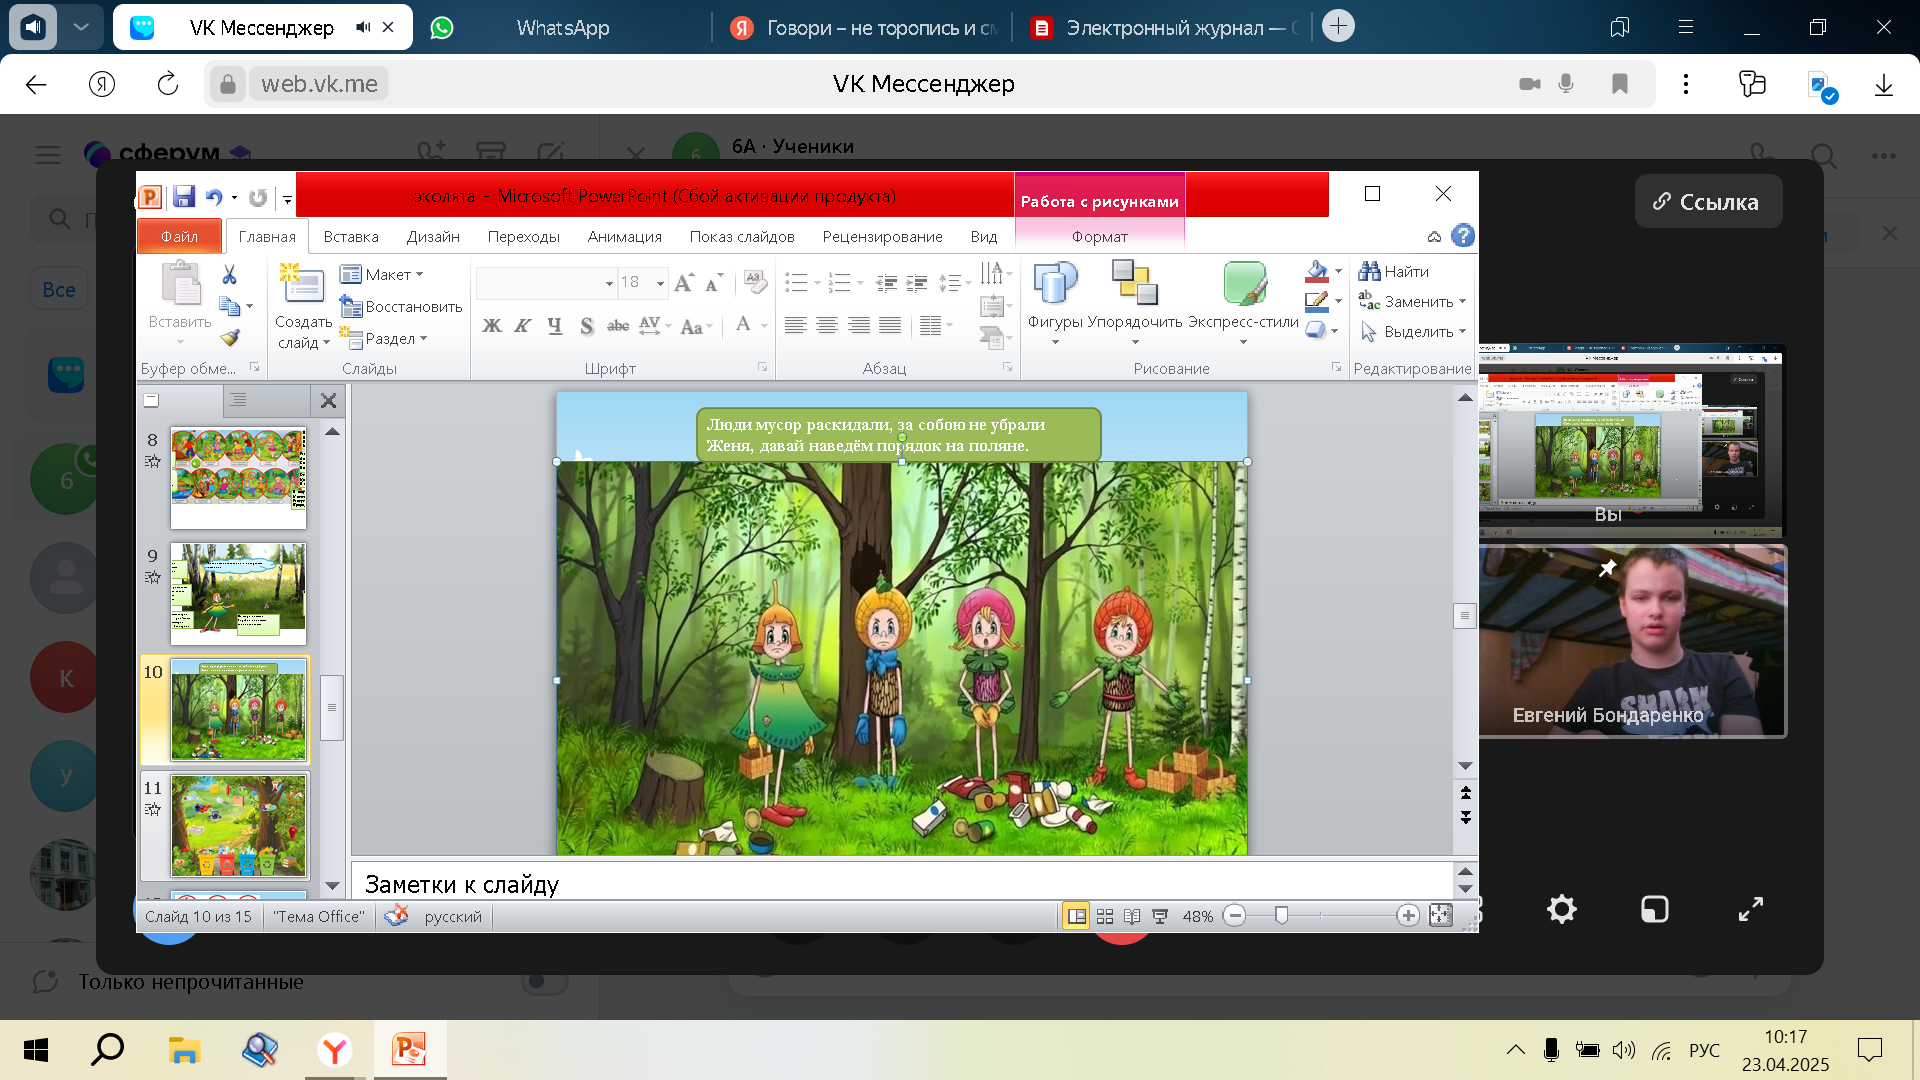Fit slide to current window icon
Image resolution: width=1920 pixels, height=1080 pixels.
point(1441,915)
